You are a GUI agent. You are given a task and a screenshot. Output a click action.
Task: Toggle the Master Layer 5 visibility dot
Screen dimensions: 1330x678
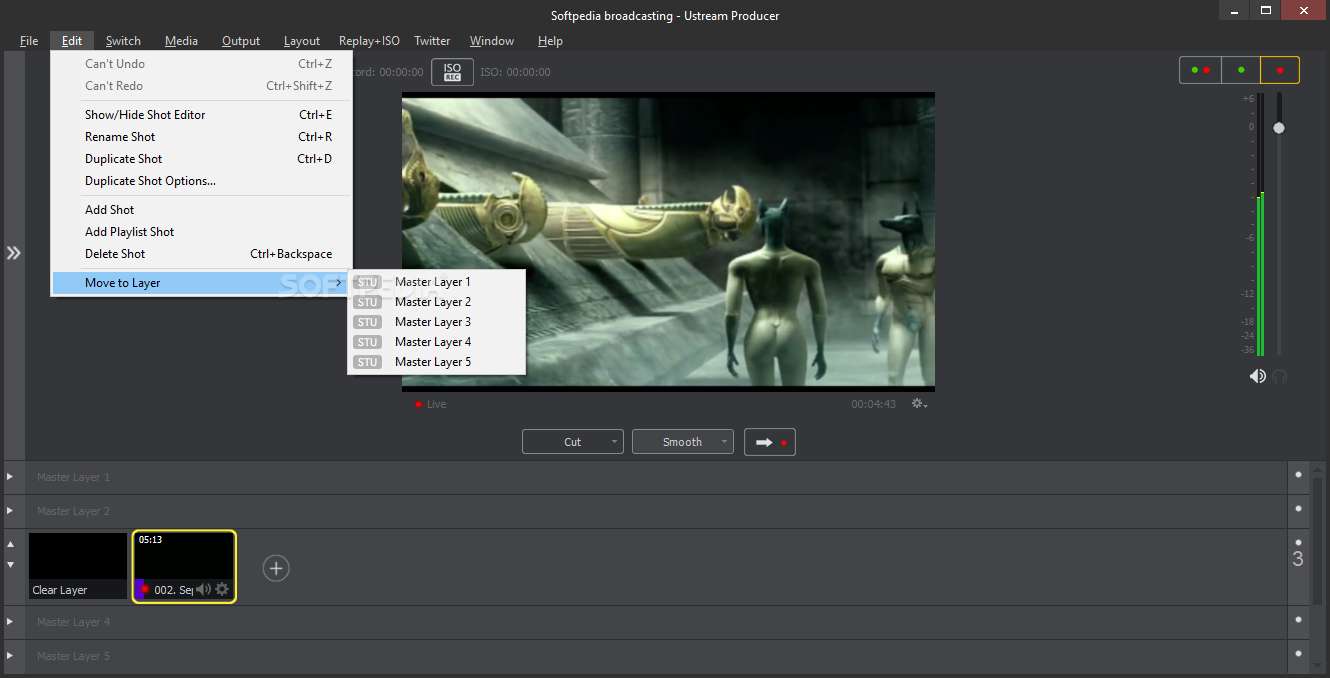[1298, 655]
